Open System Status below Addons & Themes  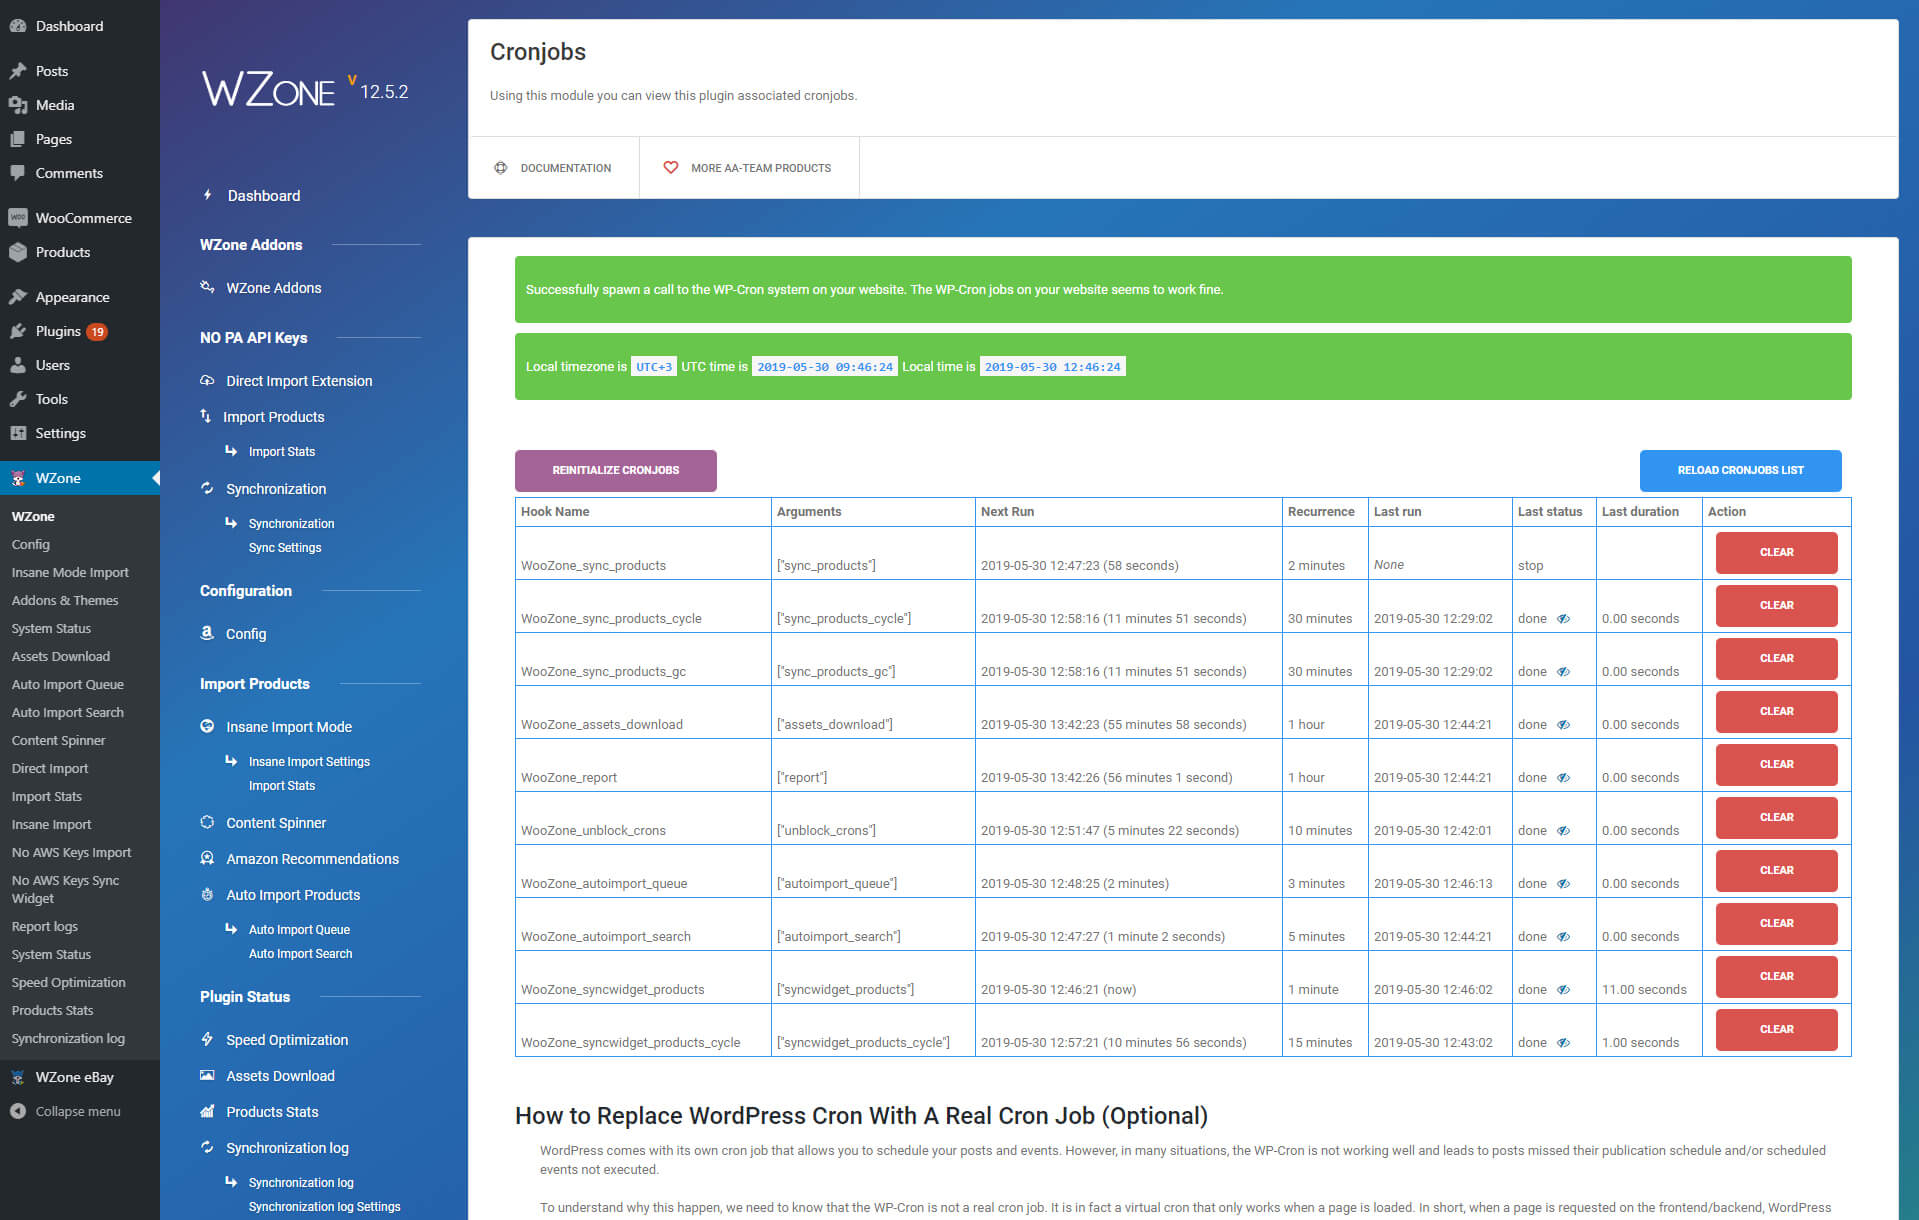pyautogui.click(x=51, y=628)
